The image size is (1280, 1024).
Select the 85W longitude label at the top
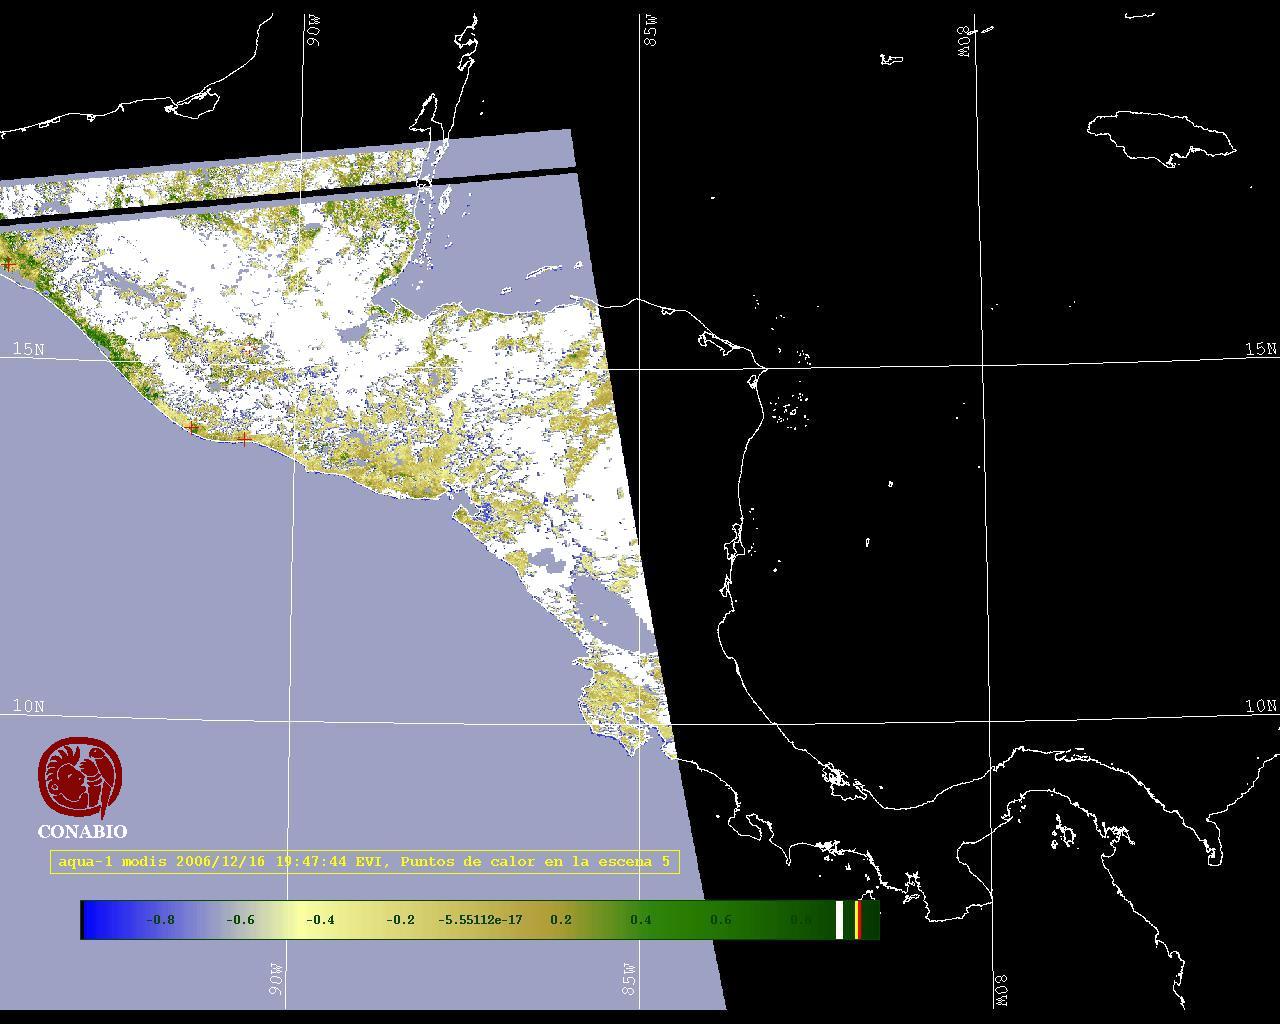pos(651,32)
